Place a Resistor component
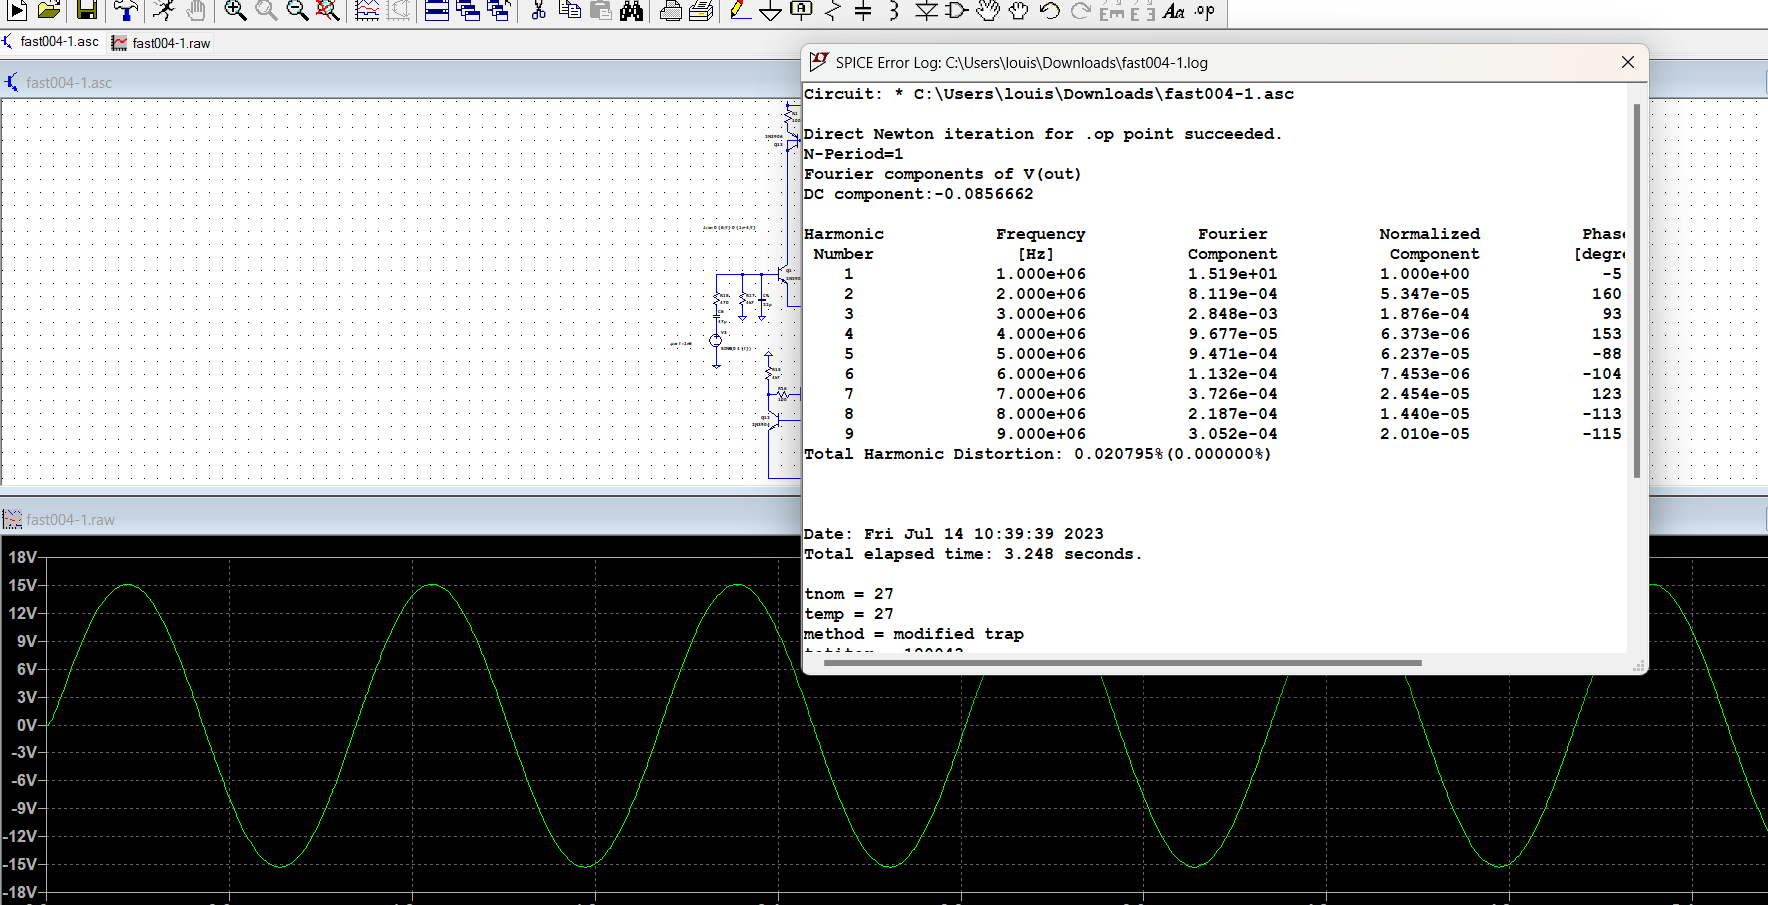This screenshot has width=1768, height=905. pos(833,10)
